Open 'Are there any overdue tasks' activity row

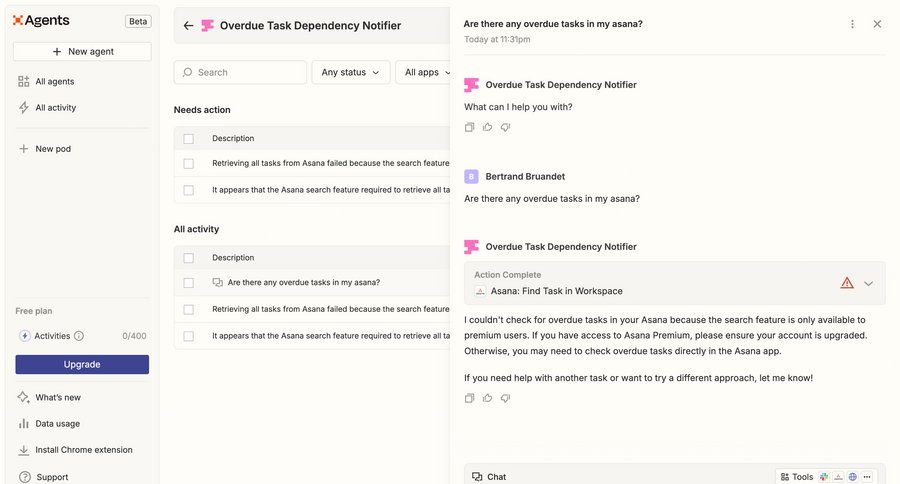point(304,282)
